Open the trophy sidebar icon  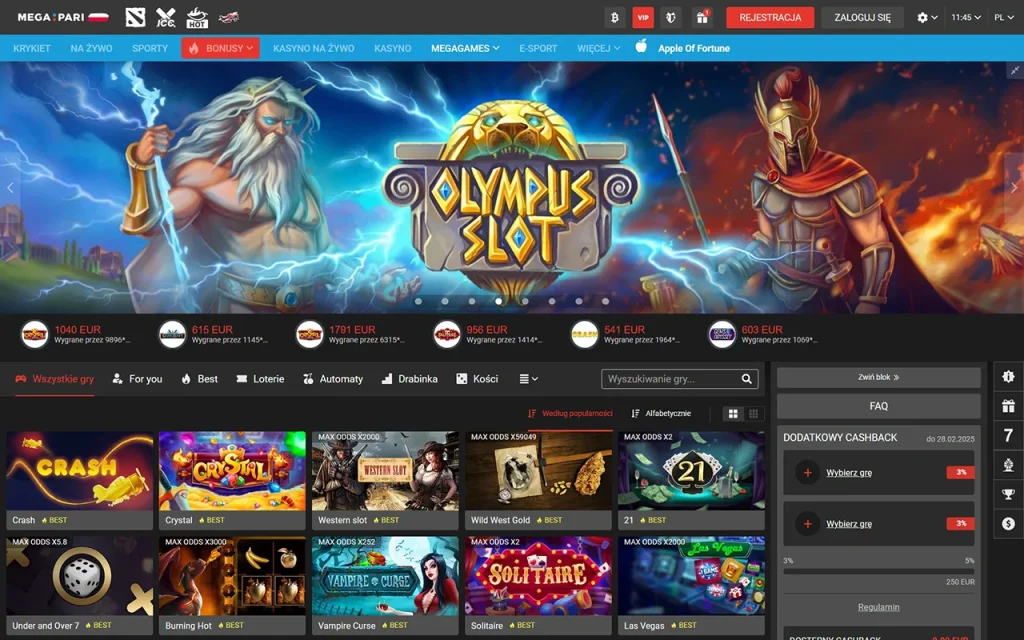(x=1008, y=494)
